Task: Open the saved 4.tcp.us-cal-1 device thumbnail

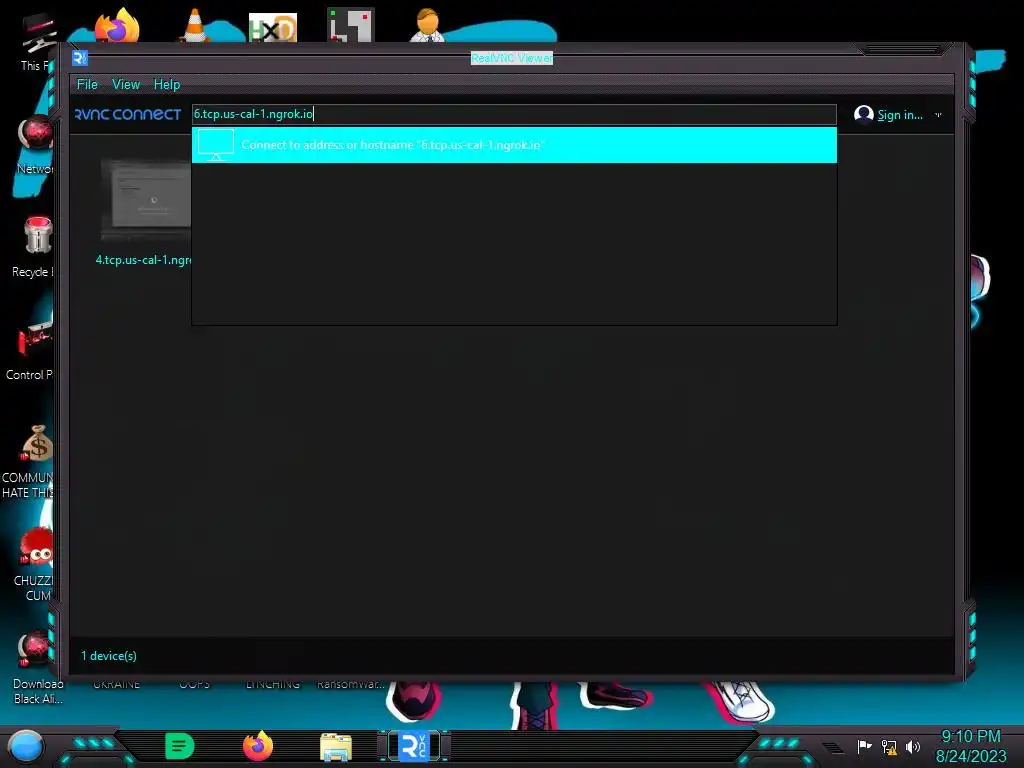Action: 146,200
